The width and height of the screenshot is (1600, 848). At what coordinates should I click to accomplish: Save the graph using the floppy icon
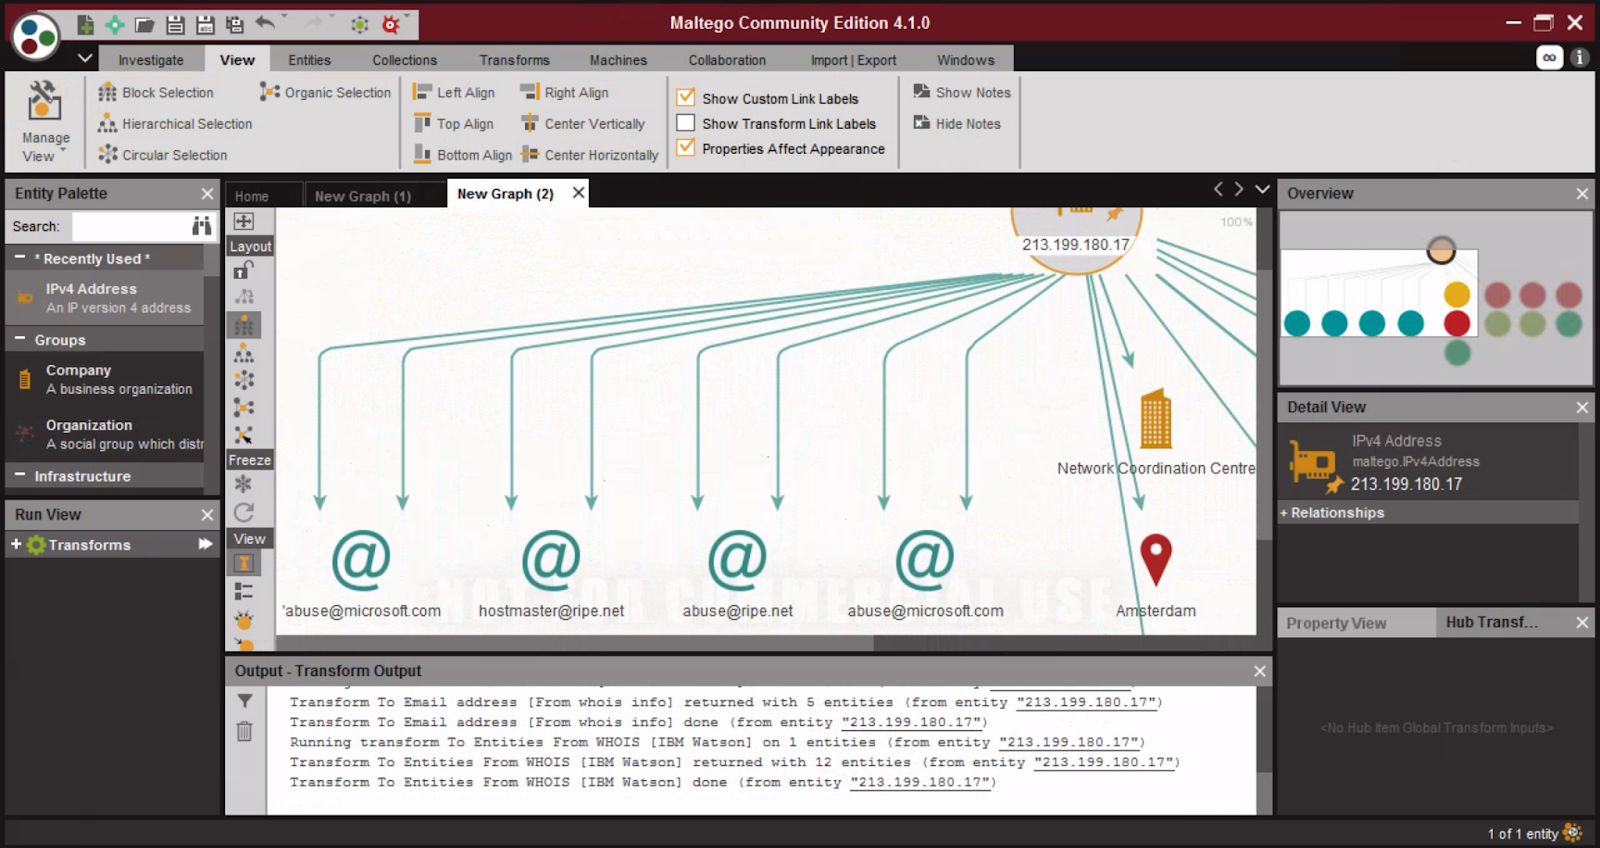click(x=175, y=24)
